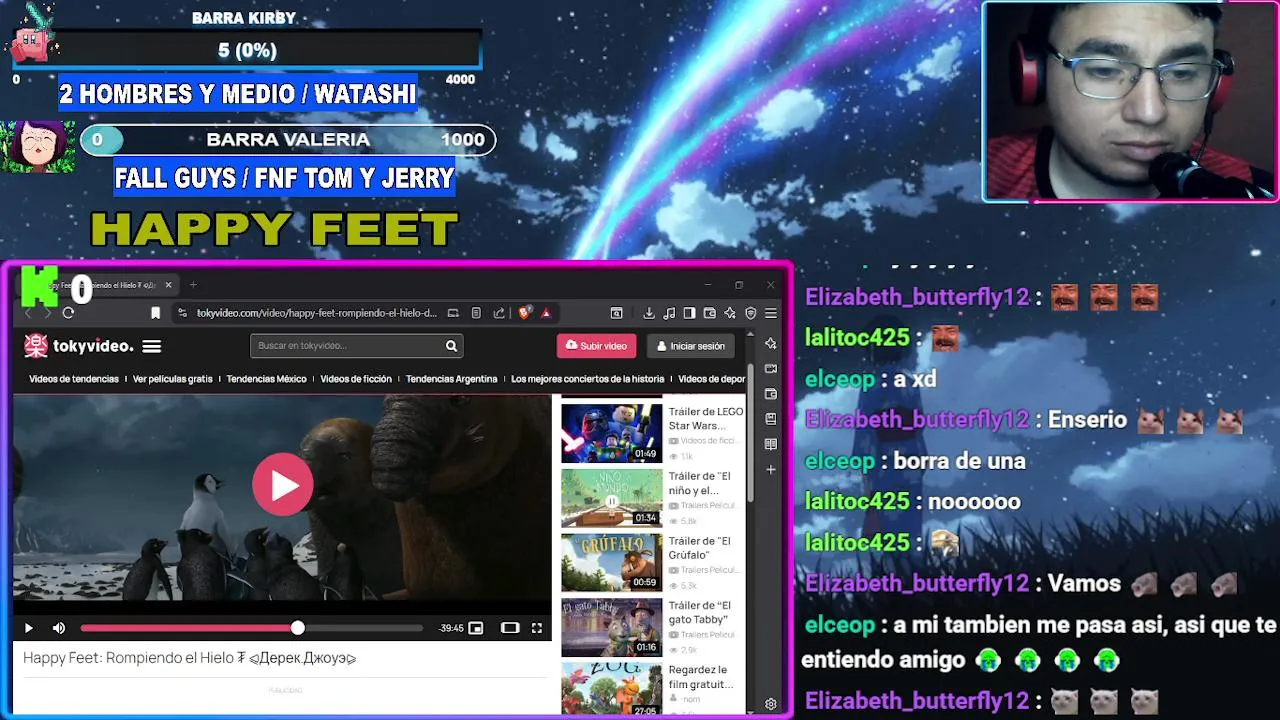This screenshot has width=1280, height=720.
Task: Go back to the previous page
Action: (x=28, y=313)
